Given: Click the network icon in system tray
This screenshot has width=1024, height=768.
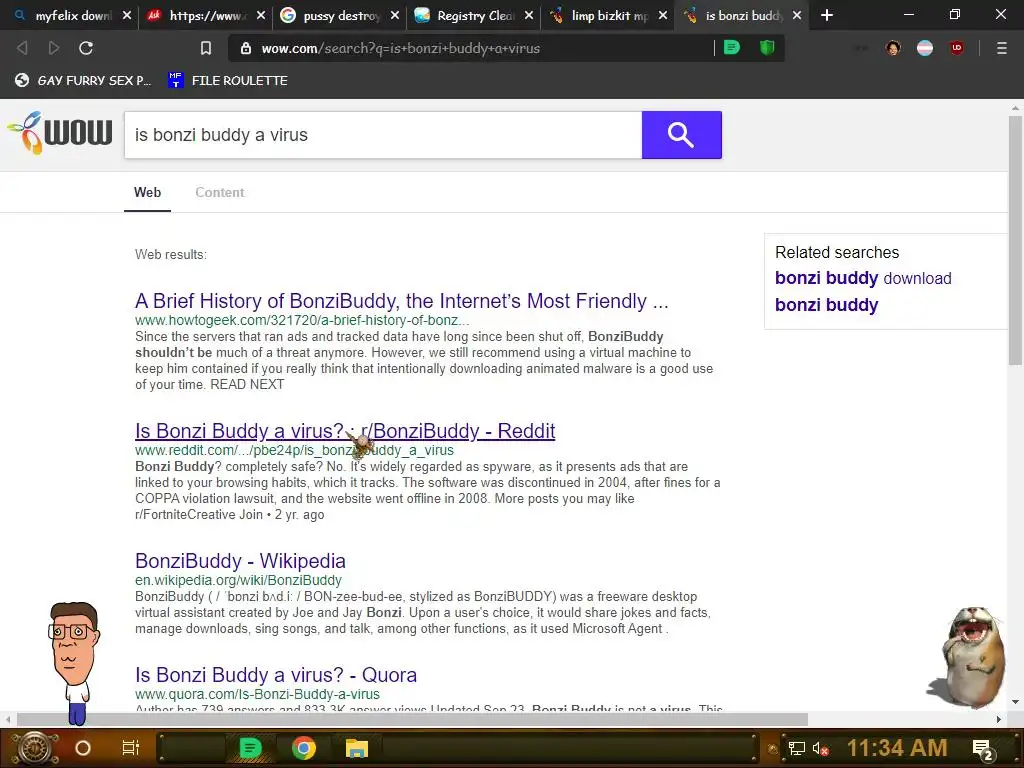Looking at the screenshot, I should coord(796,748).
